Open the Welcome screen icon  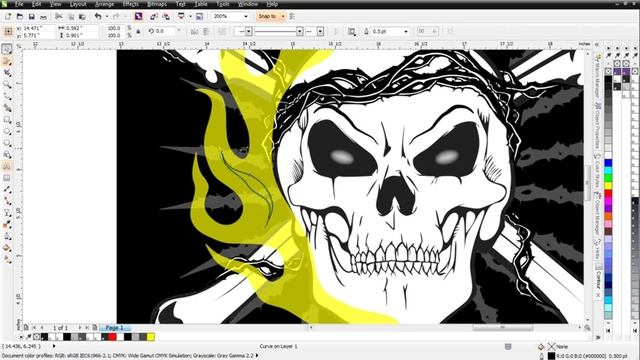(199, 17)
